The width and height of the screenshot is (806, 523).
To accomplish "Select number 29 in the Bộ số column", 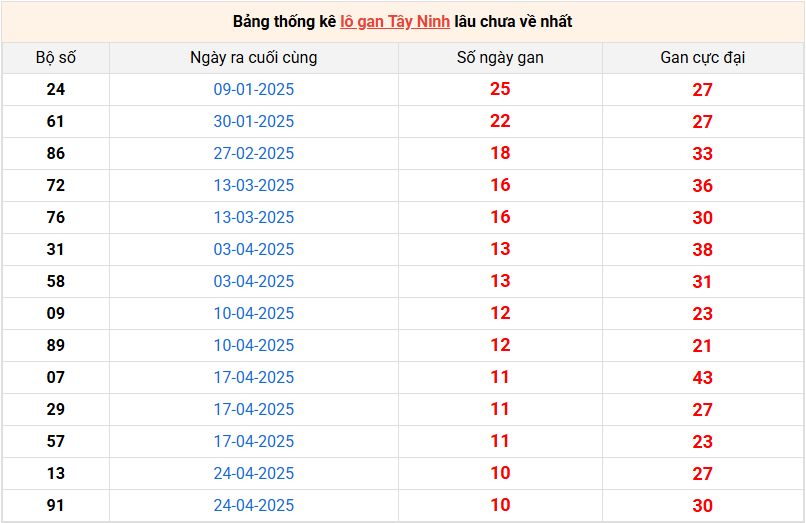I will [56, 409].
